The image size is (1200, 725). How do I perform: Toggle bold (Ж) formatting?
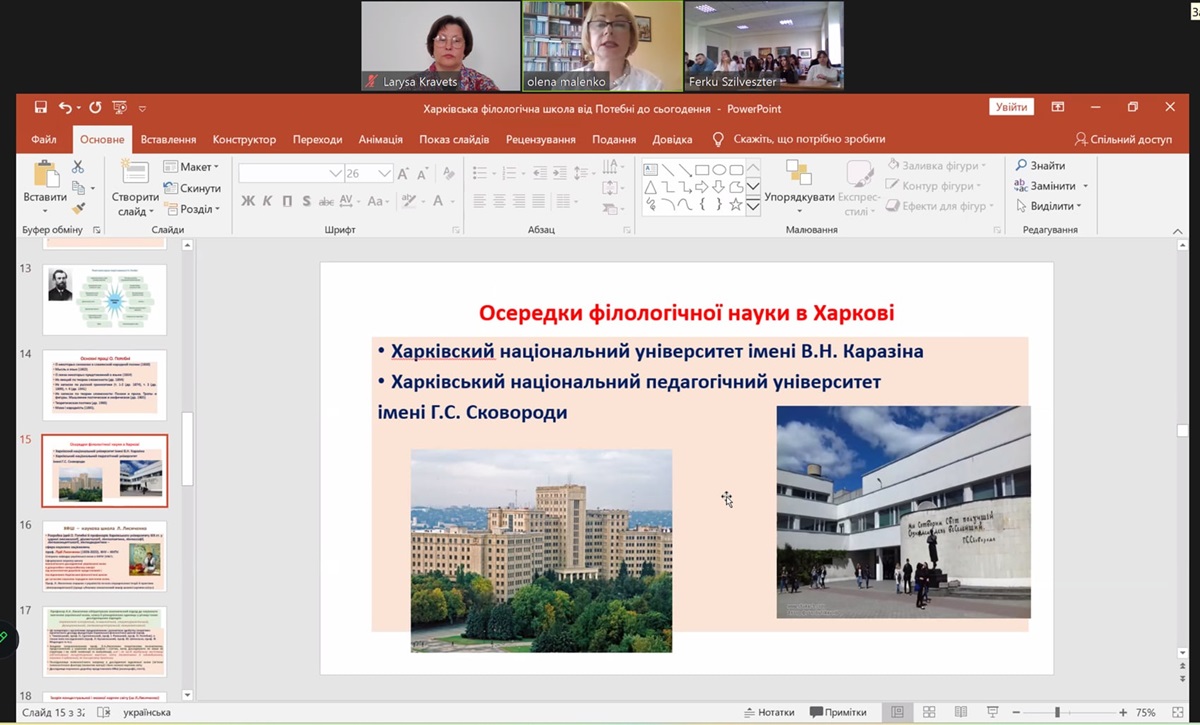point(248,201)
